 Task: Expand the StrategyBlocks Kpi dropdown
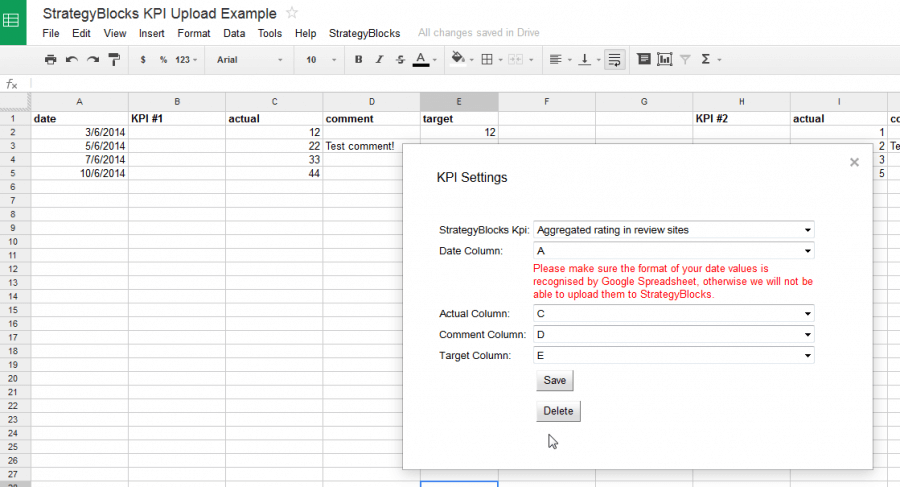(674, 230)
